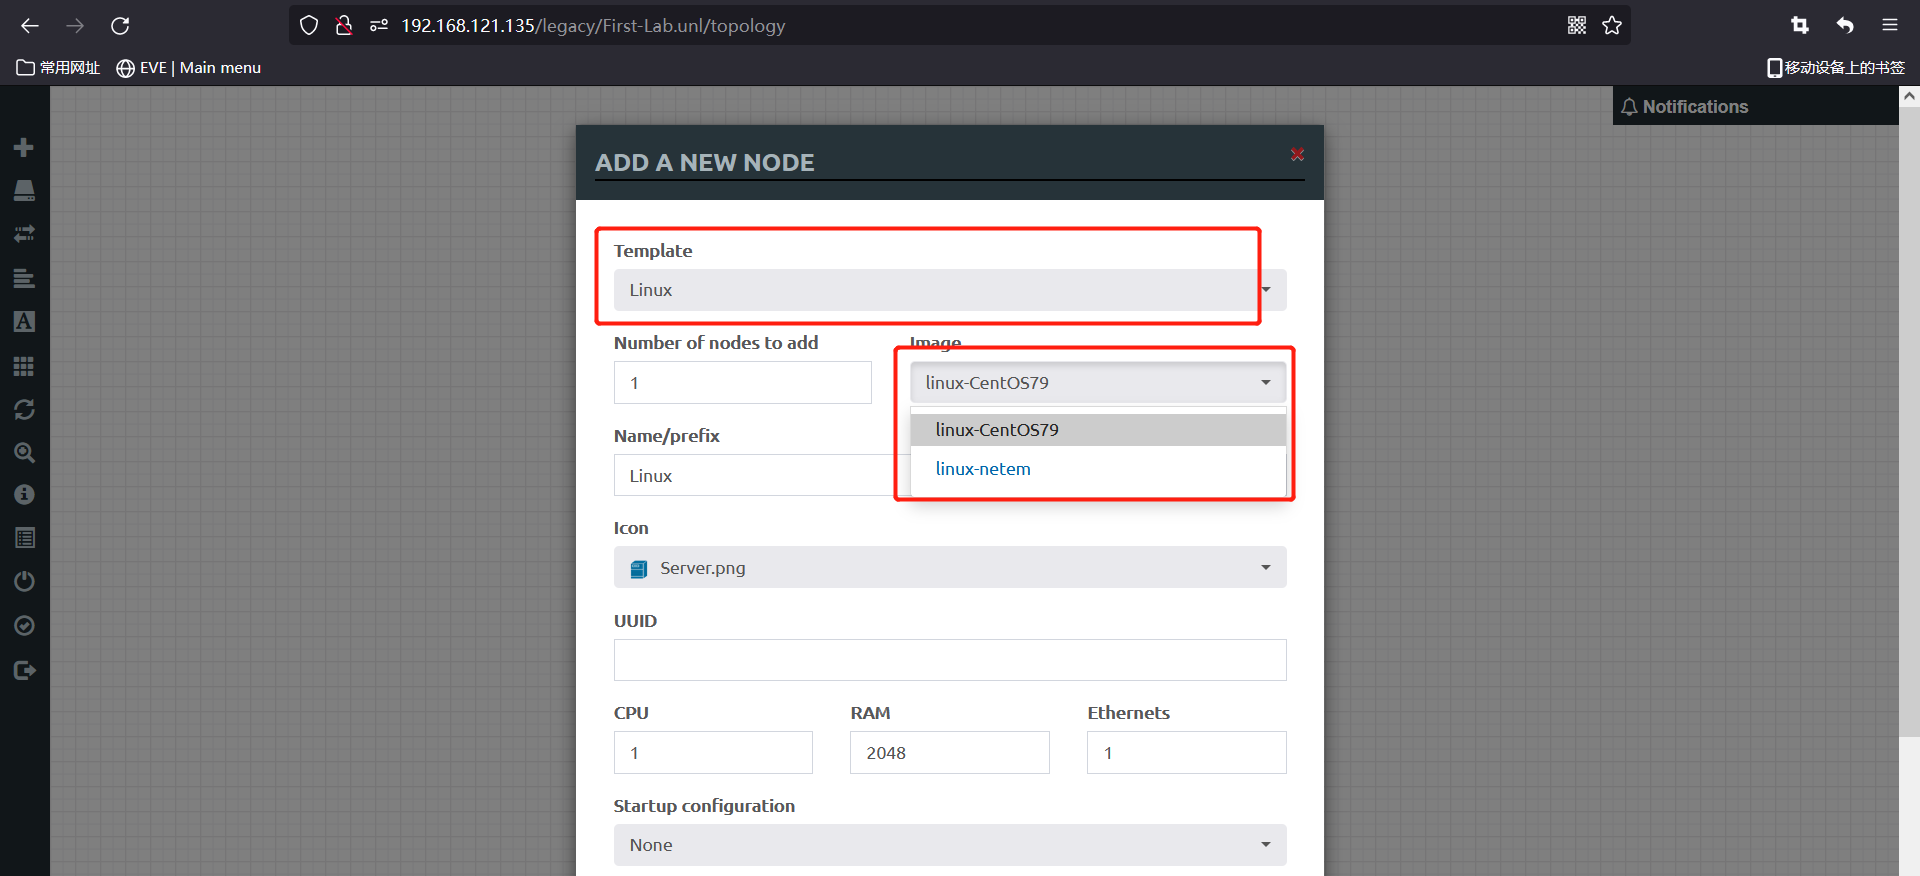Screen dimensions: 1920x876
Task: Reload the page via browser refresh
Action: 120,26
